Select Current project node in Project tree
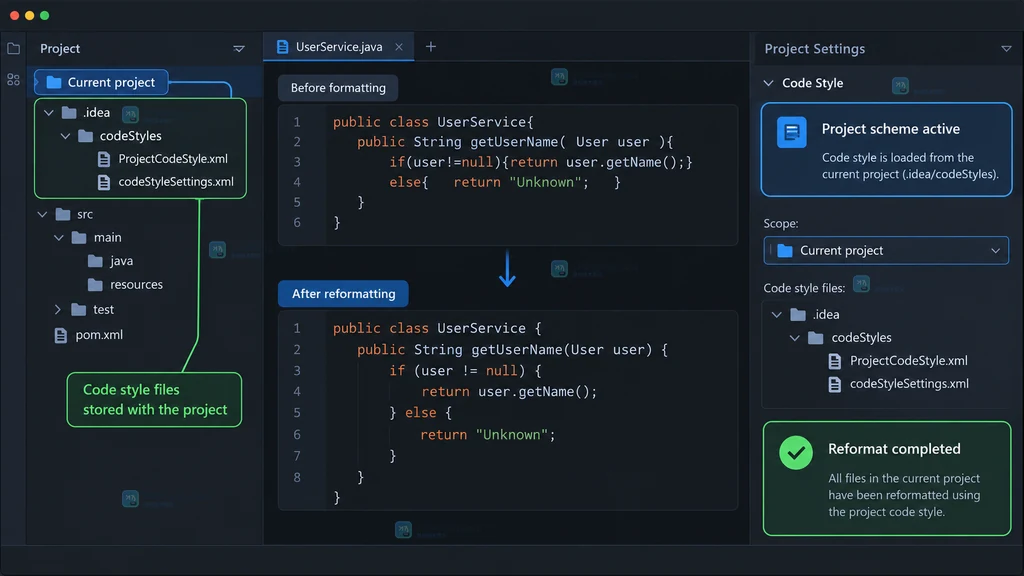Image resolution: width=1024 pixels, height=576 pixels. [x=101, y=82]
